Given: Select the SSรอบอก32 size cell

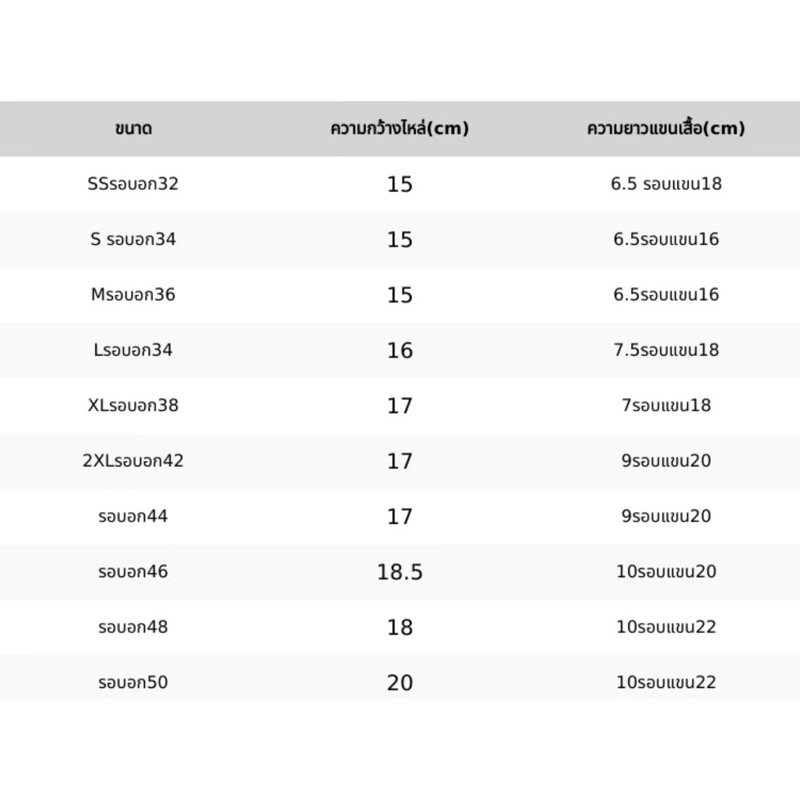Looking at the screenshot, I should (133, 184).
